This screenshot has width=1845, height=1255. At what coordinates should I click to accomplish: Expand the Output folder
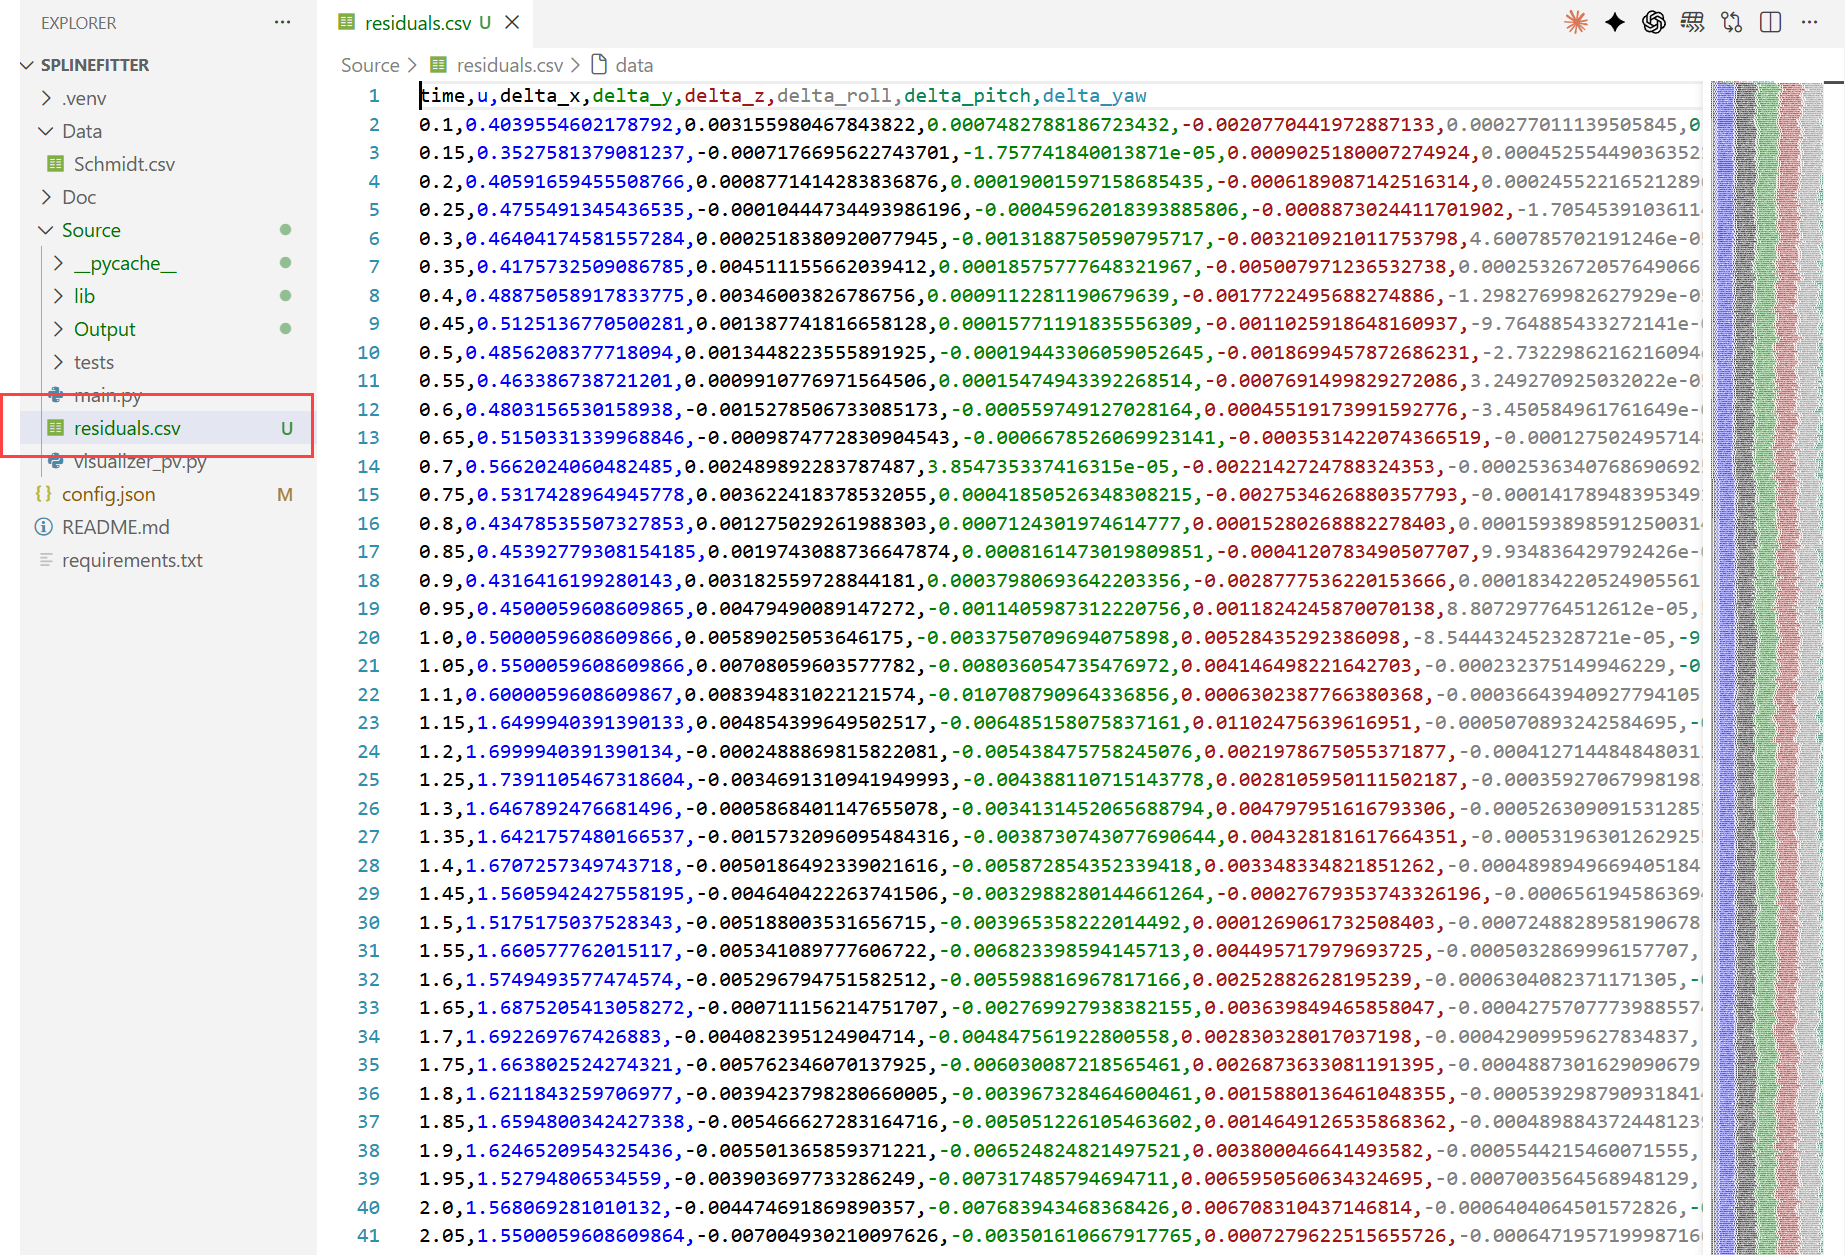(x=104, y=329)
